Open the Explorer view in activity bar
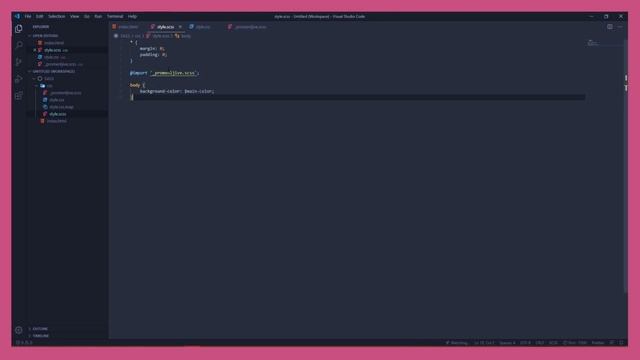The image size is (640, 360). pos(19,29)
